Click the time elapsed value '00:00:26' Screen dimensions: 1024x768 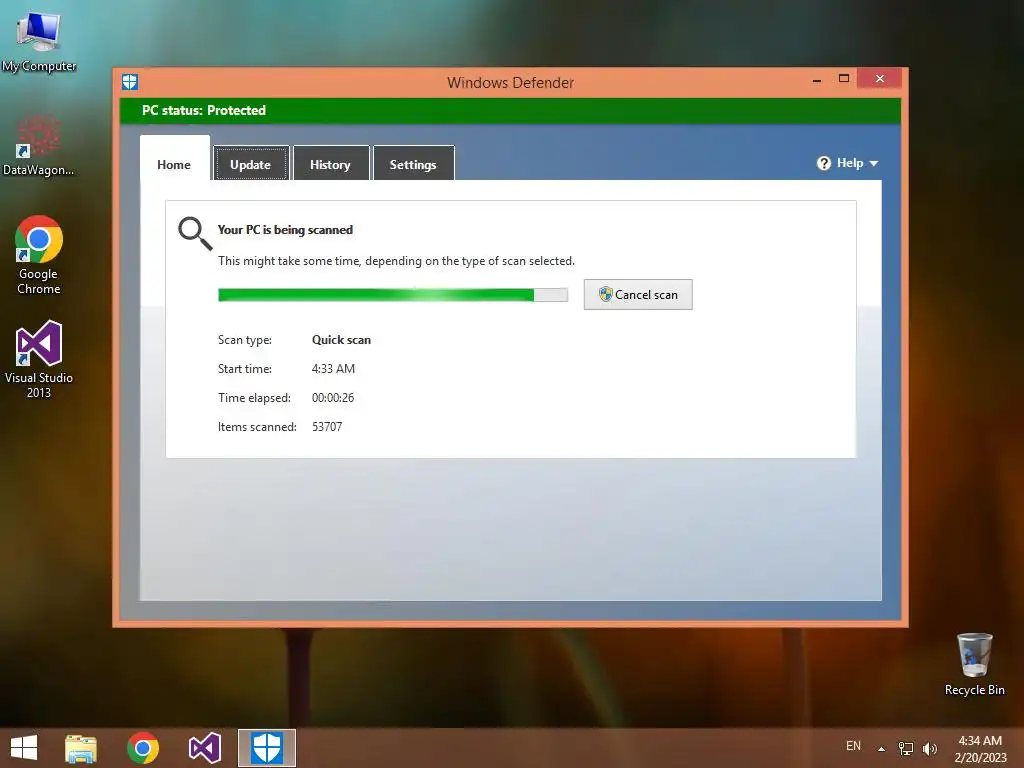tap(333, 398)
